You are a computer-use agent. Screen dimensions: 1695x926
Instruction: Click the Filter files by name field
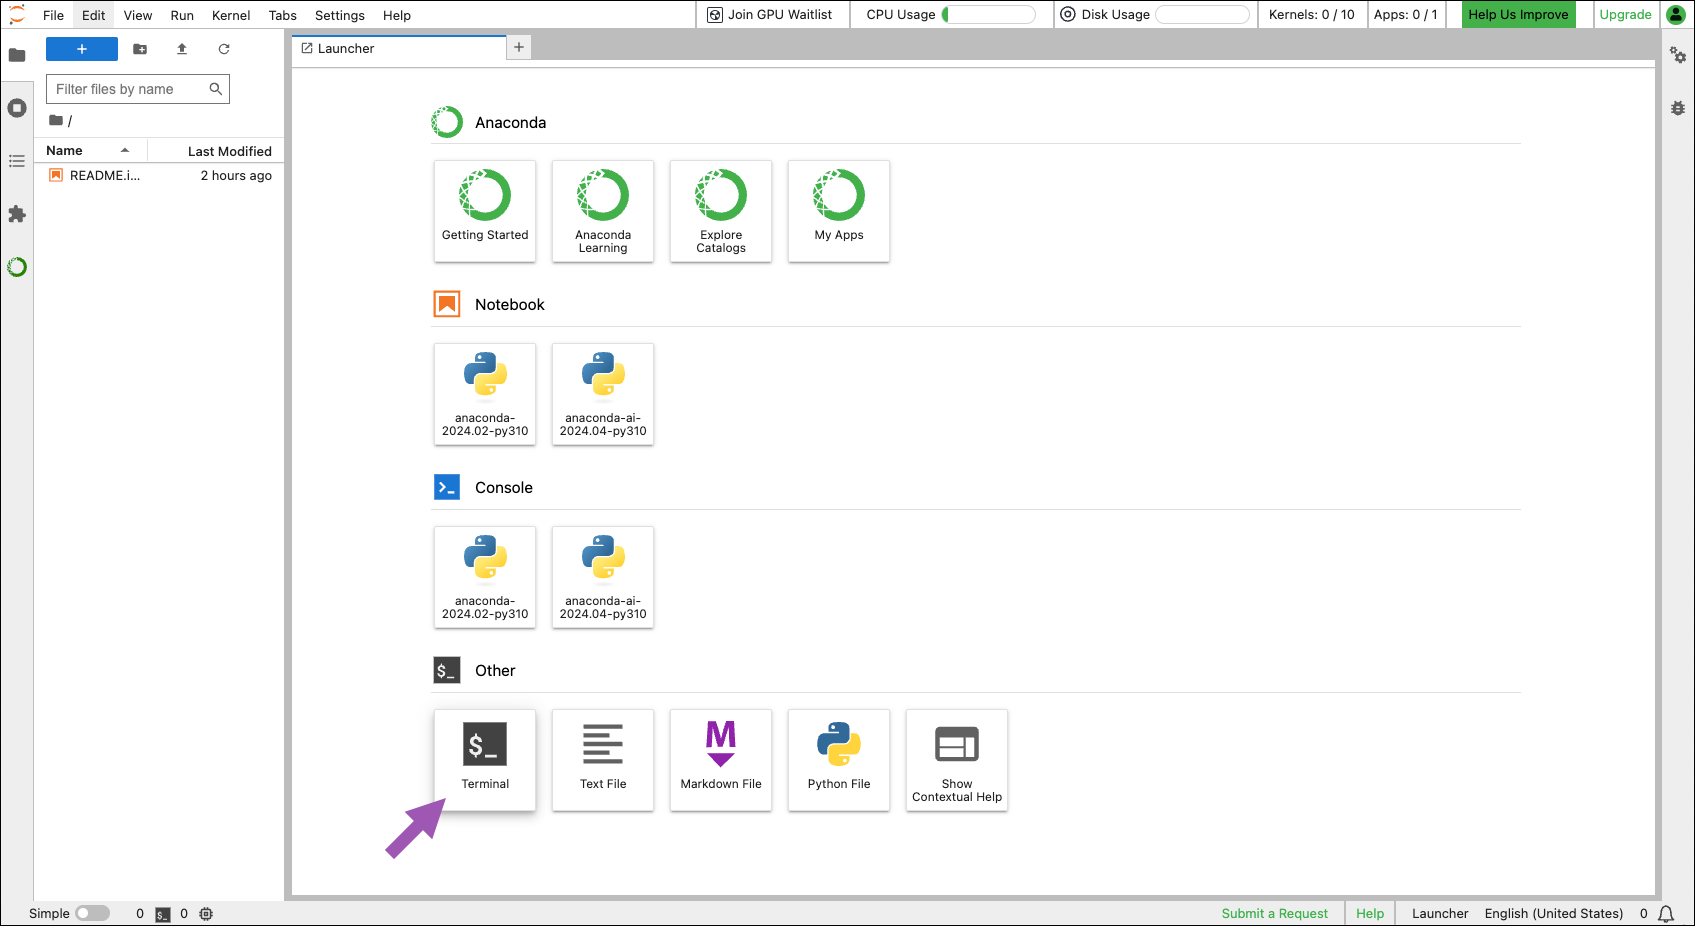(x=138, y=89)
